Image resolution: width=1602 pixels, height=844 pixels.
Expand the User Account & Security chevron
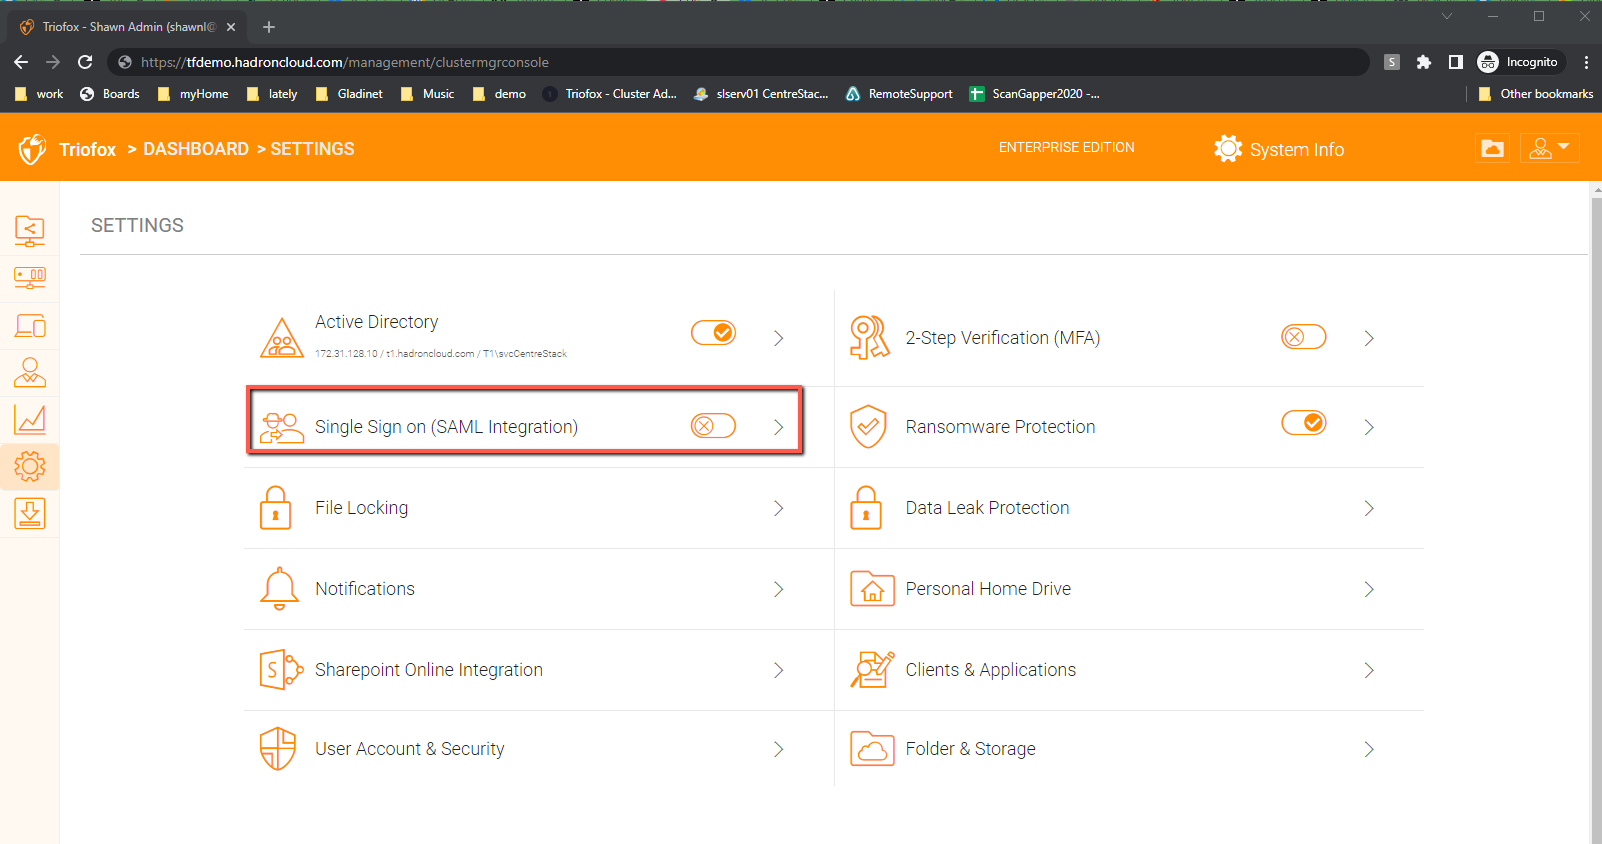pyautogui.click(x=779, y=749)
